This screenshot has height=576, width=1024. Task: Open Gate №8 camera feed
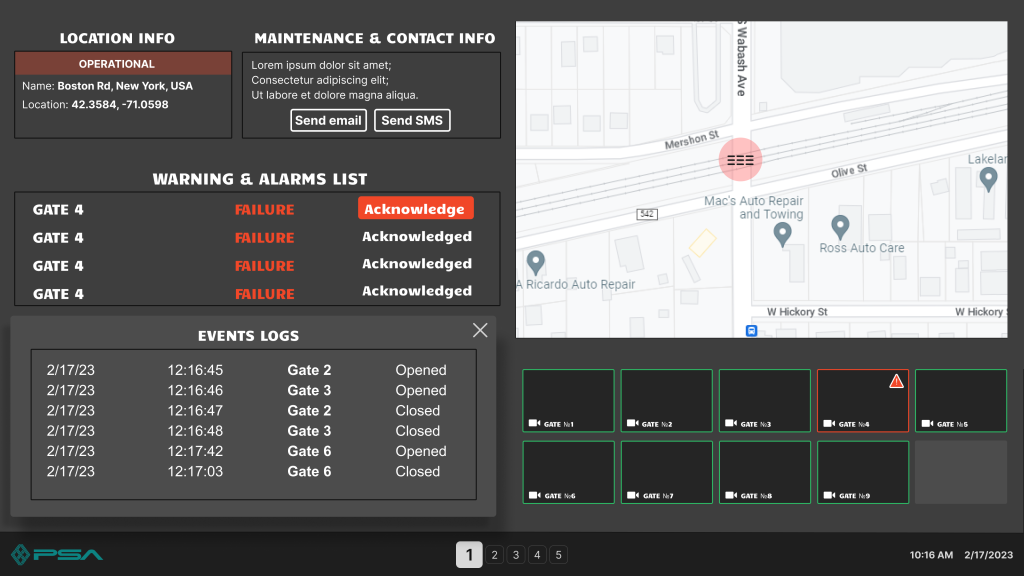click(765, 472)
